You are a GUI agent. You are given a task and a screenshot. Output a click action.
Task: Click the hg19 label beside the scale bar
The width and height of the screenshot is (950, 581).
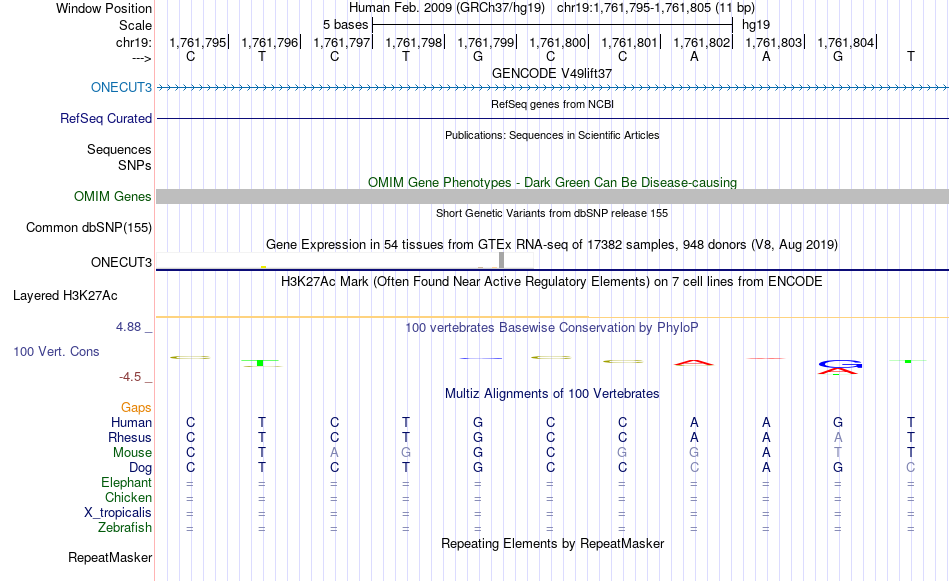click(756, 25)
